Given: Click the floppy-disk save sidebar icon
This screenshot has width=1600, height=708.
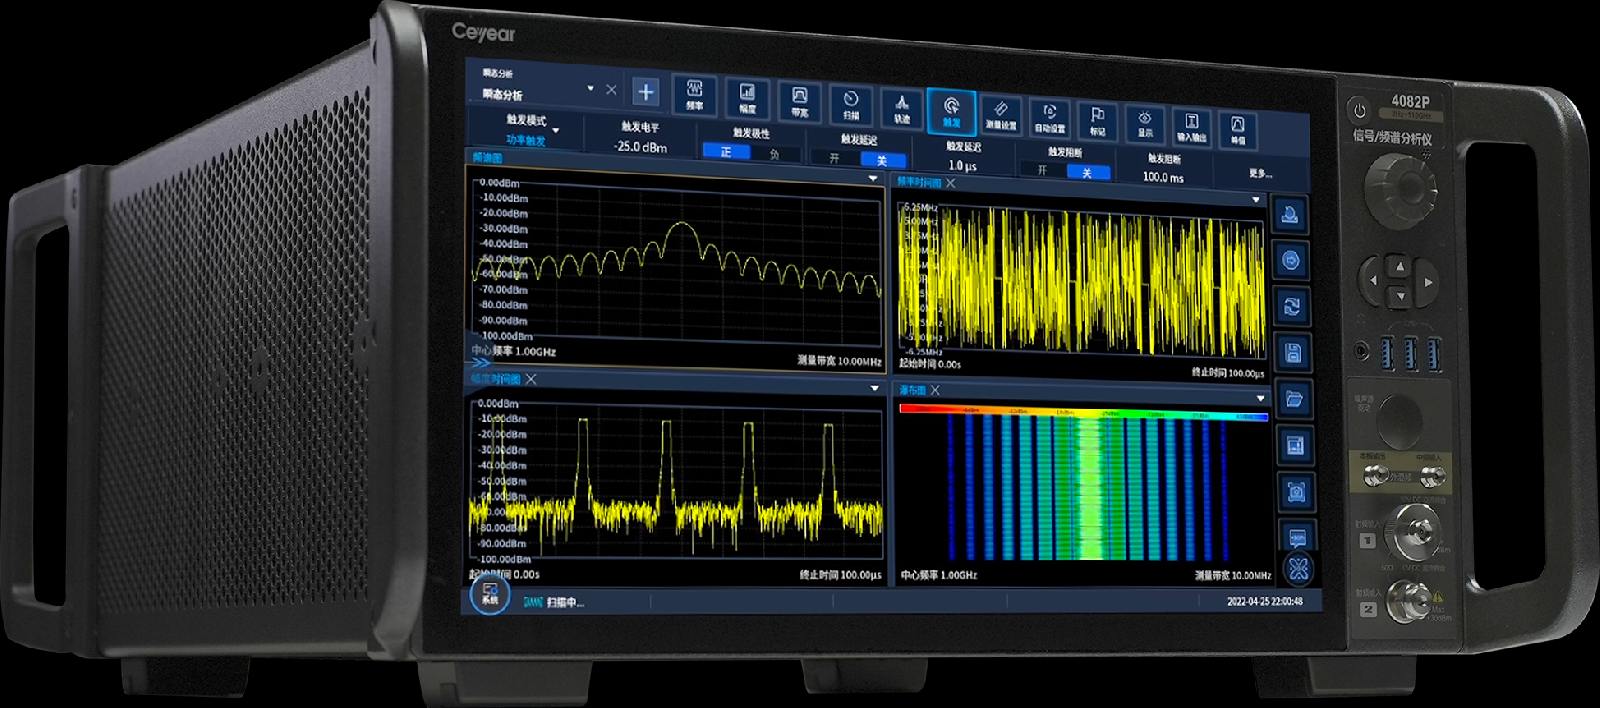Looking at the screenshot, I should tap(1293, 353).
